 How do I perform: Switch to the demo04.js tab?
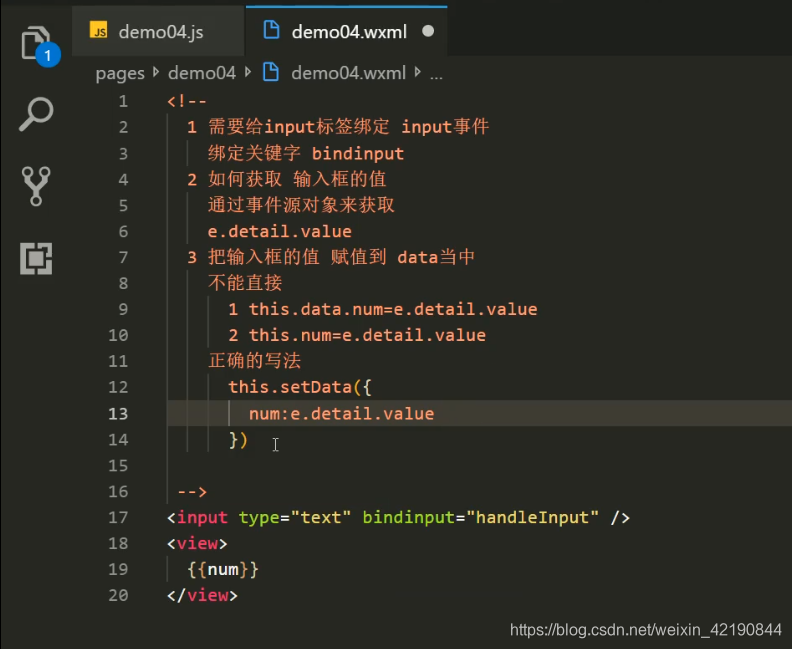pos(158,32)
